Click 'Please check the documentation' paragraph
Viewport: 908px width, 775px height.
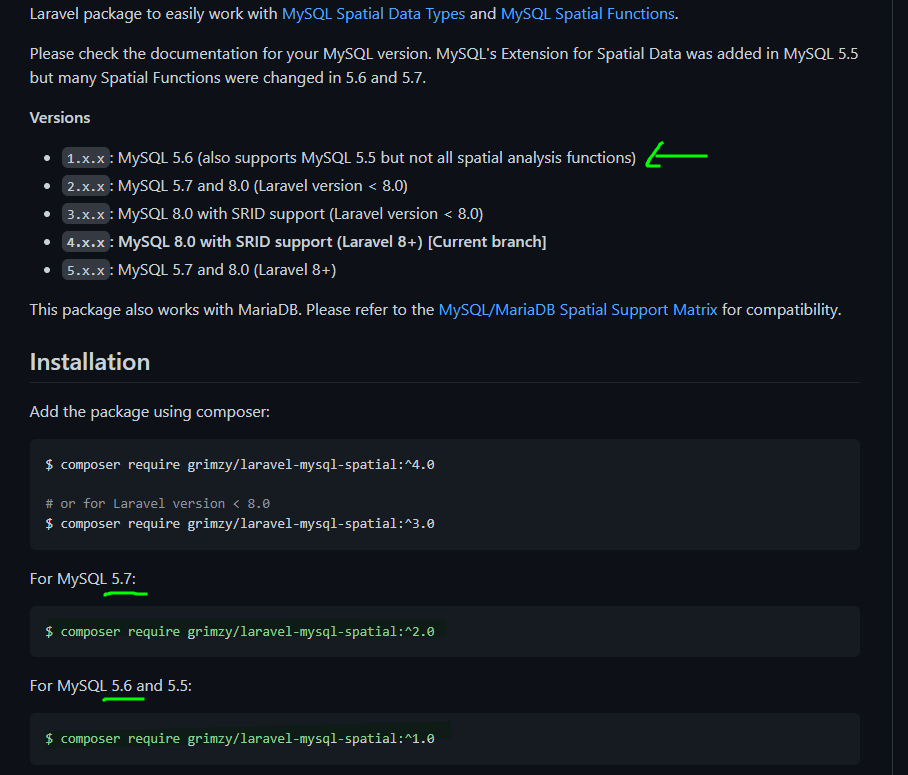click(x=444, y=65)
